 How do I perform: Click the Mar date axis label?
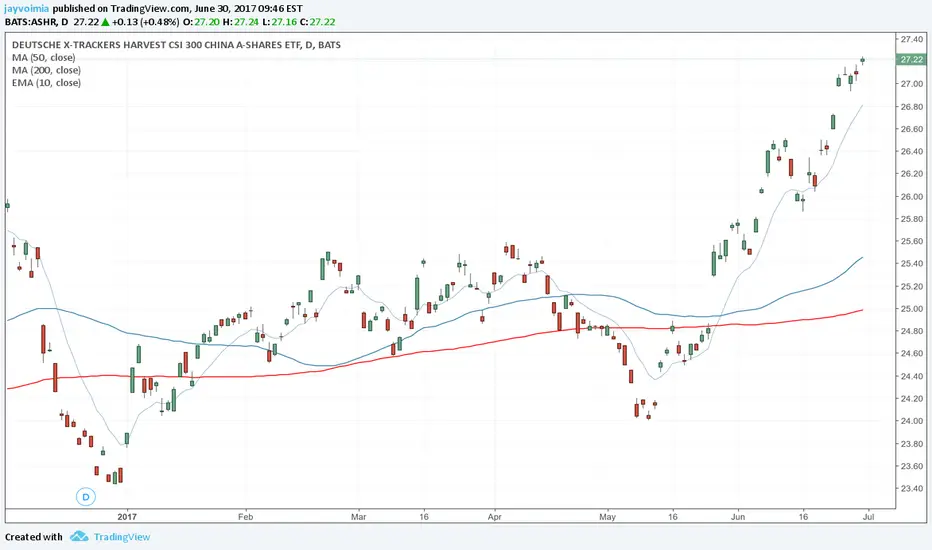(x=358, y=517)
